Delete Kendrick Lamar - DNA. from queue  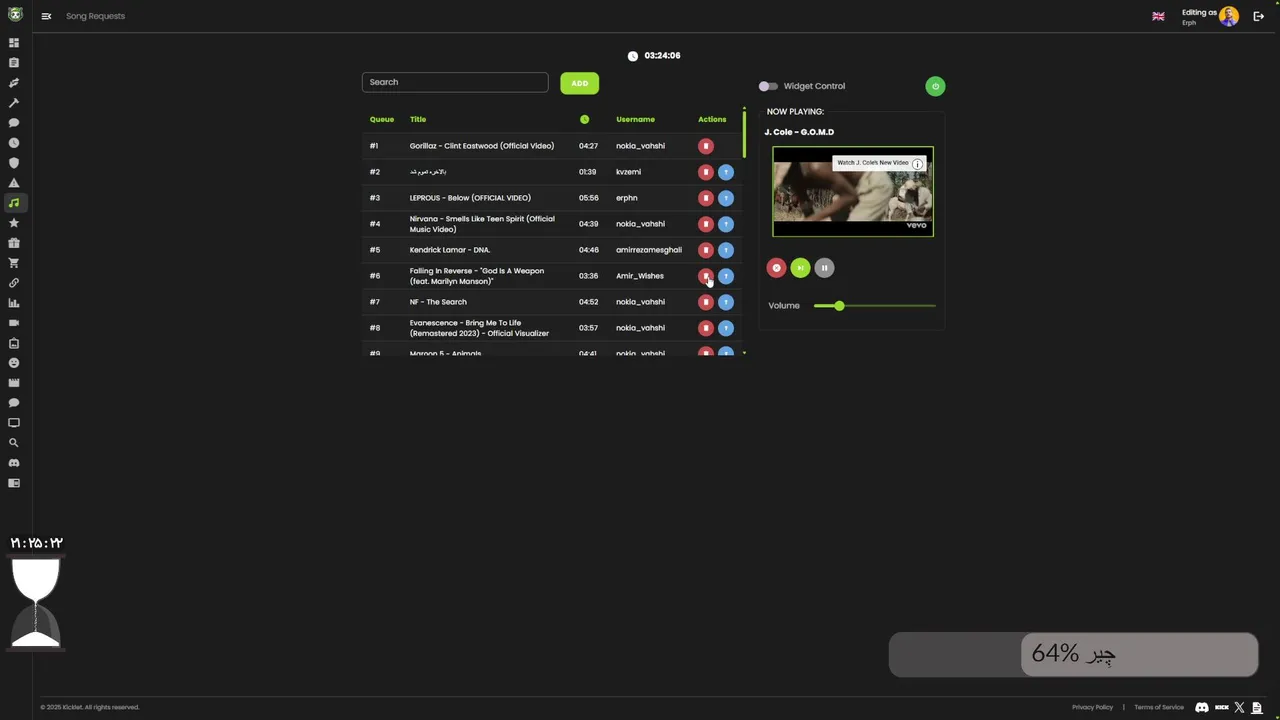point(706,250)
